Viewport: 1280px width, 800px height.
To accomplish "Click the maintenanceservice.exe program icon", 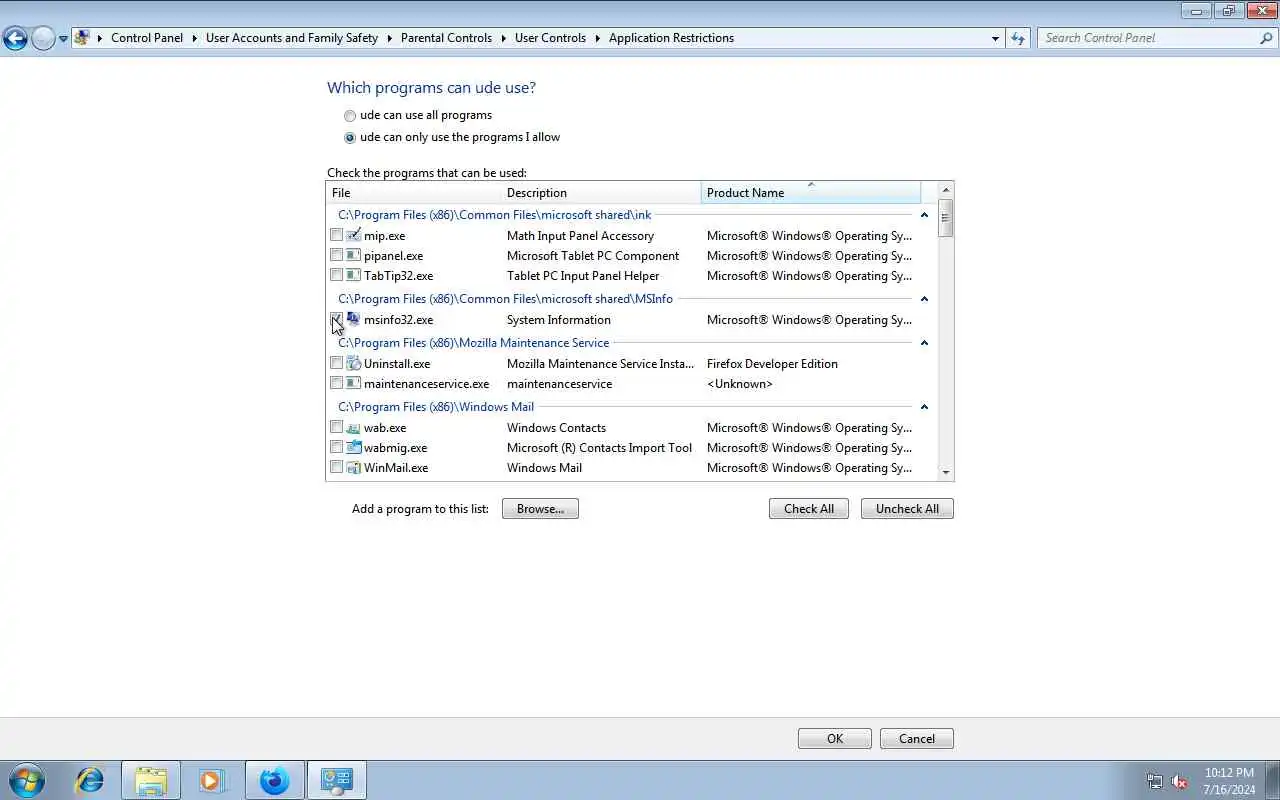I will (x=353, y=383).
